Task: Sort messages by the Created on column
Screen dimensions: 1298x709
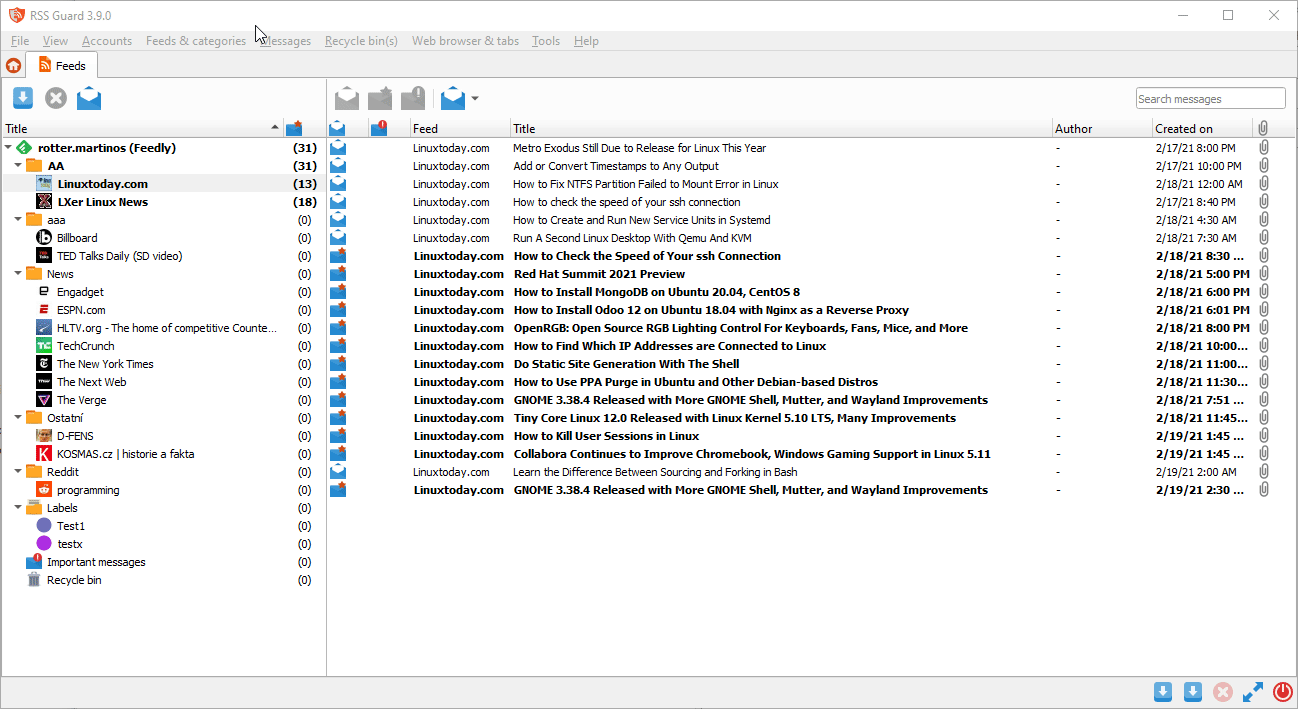Action: pos(1200,128)
